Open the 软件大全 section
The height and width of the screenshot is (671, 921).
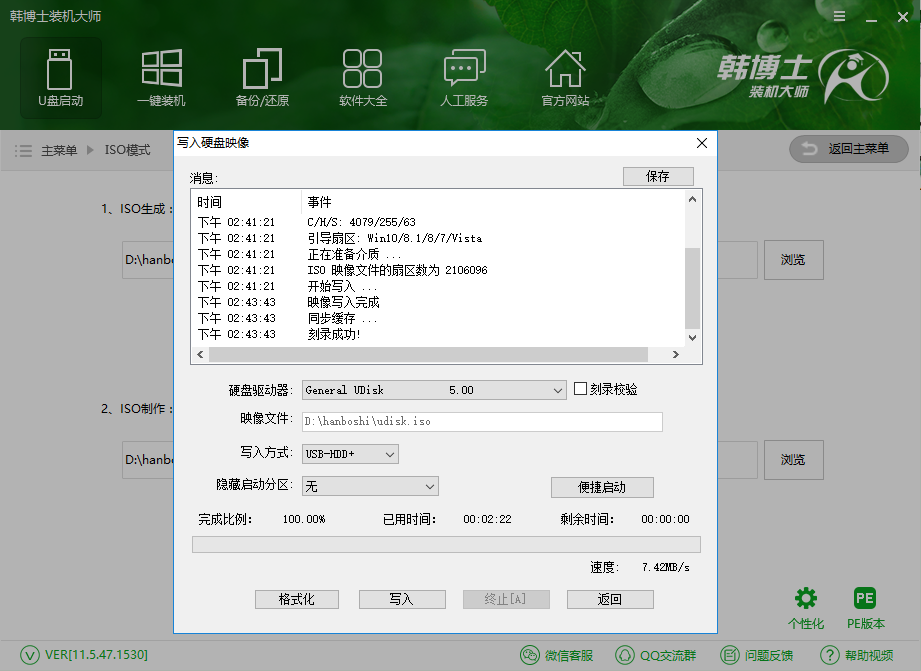pos(363,77)
